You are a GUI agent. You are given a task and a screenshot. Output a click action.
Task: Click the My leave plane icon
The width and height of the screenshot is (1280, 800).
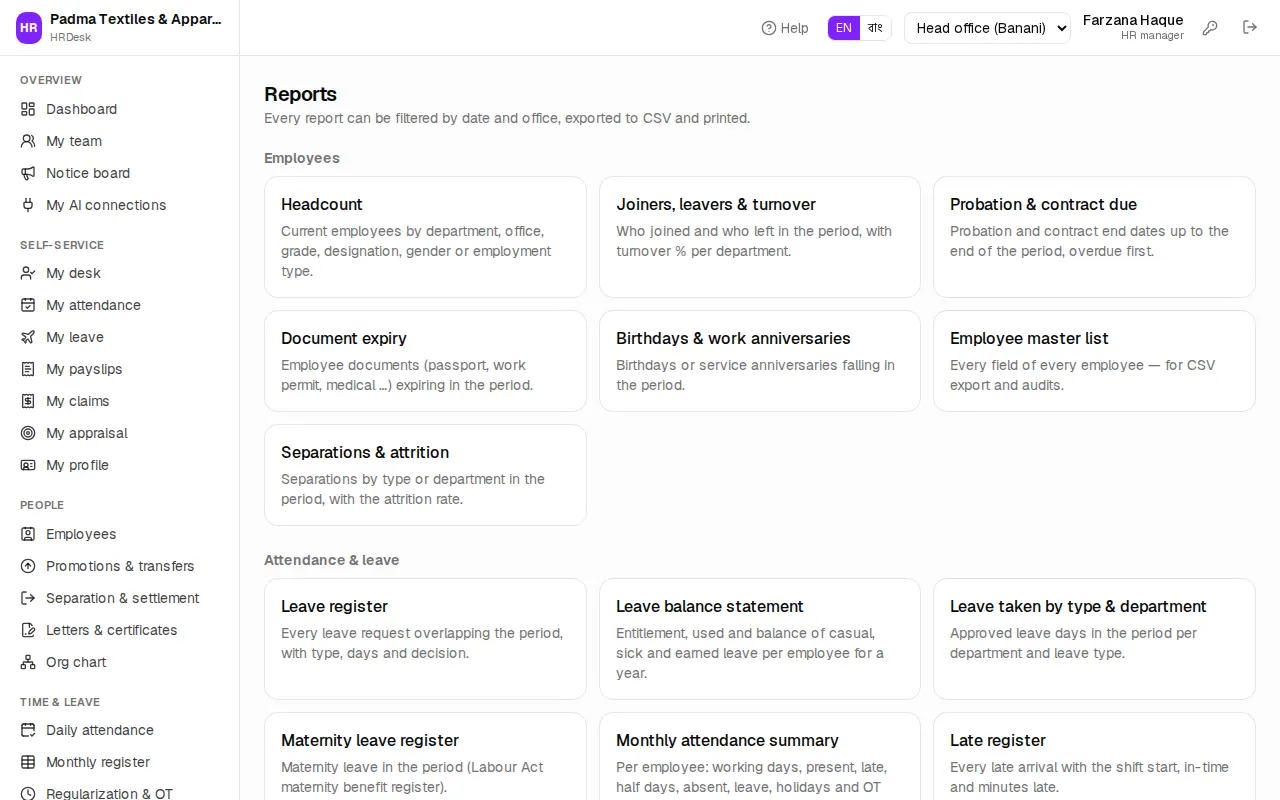click(28, 337)
